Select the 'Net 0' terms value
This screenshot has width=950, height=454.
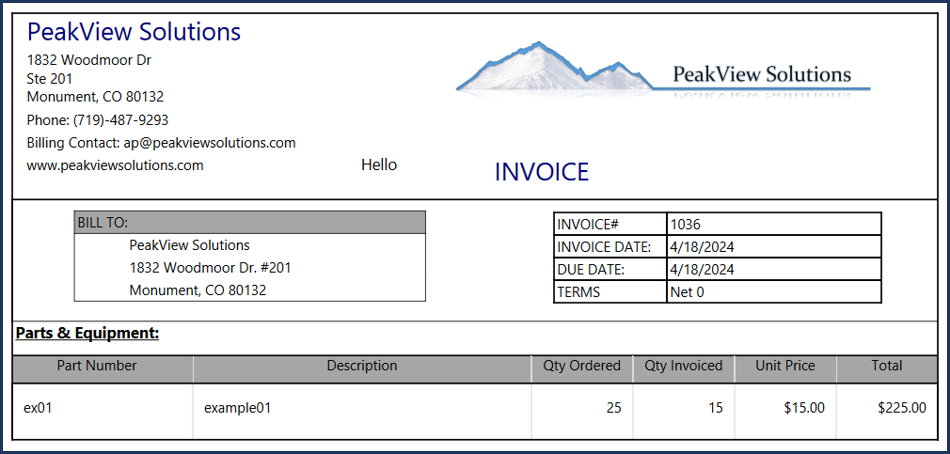[x=687, y=292]
